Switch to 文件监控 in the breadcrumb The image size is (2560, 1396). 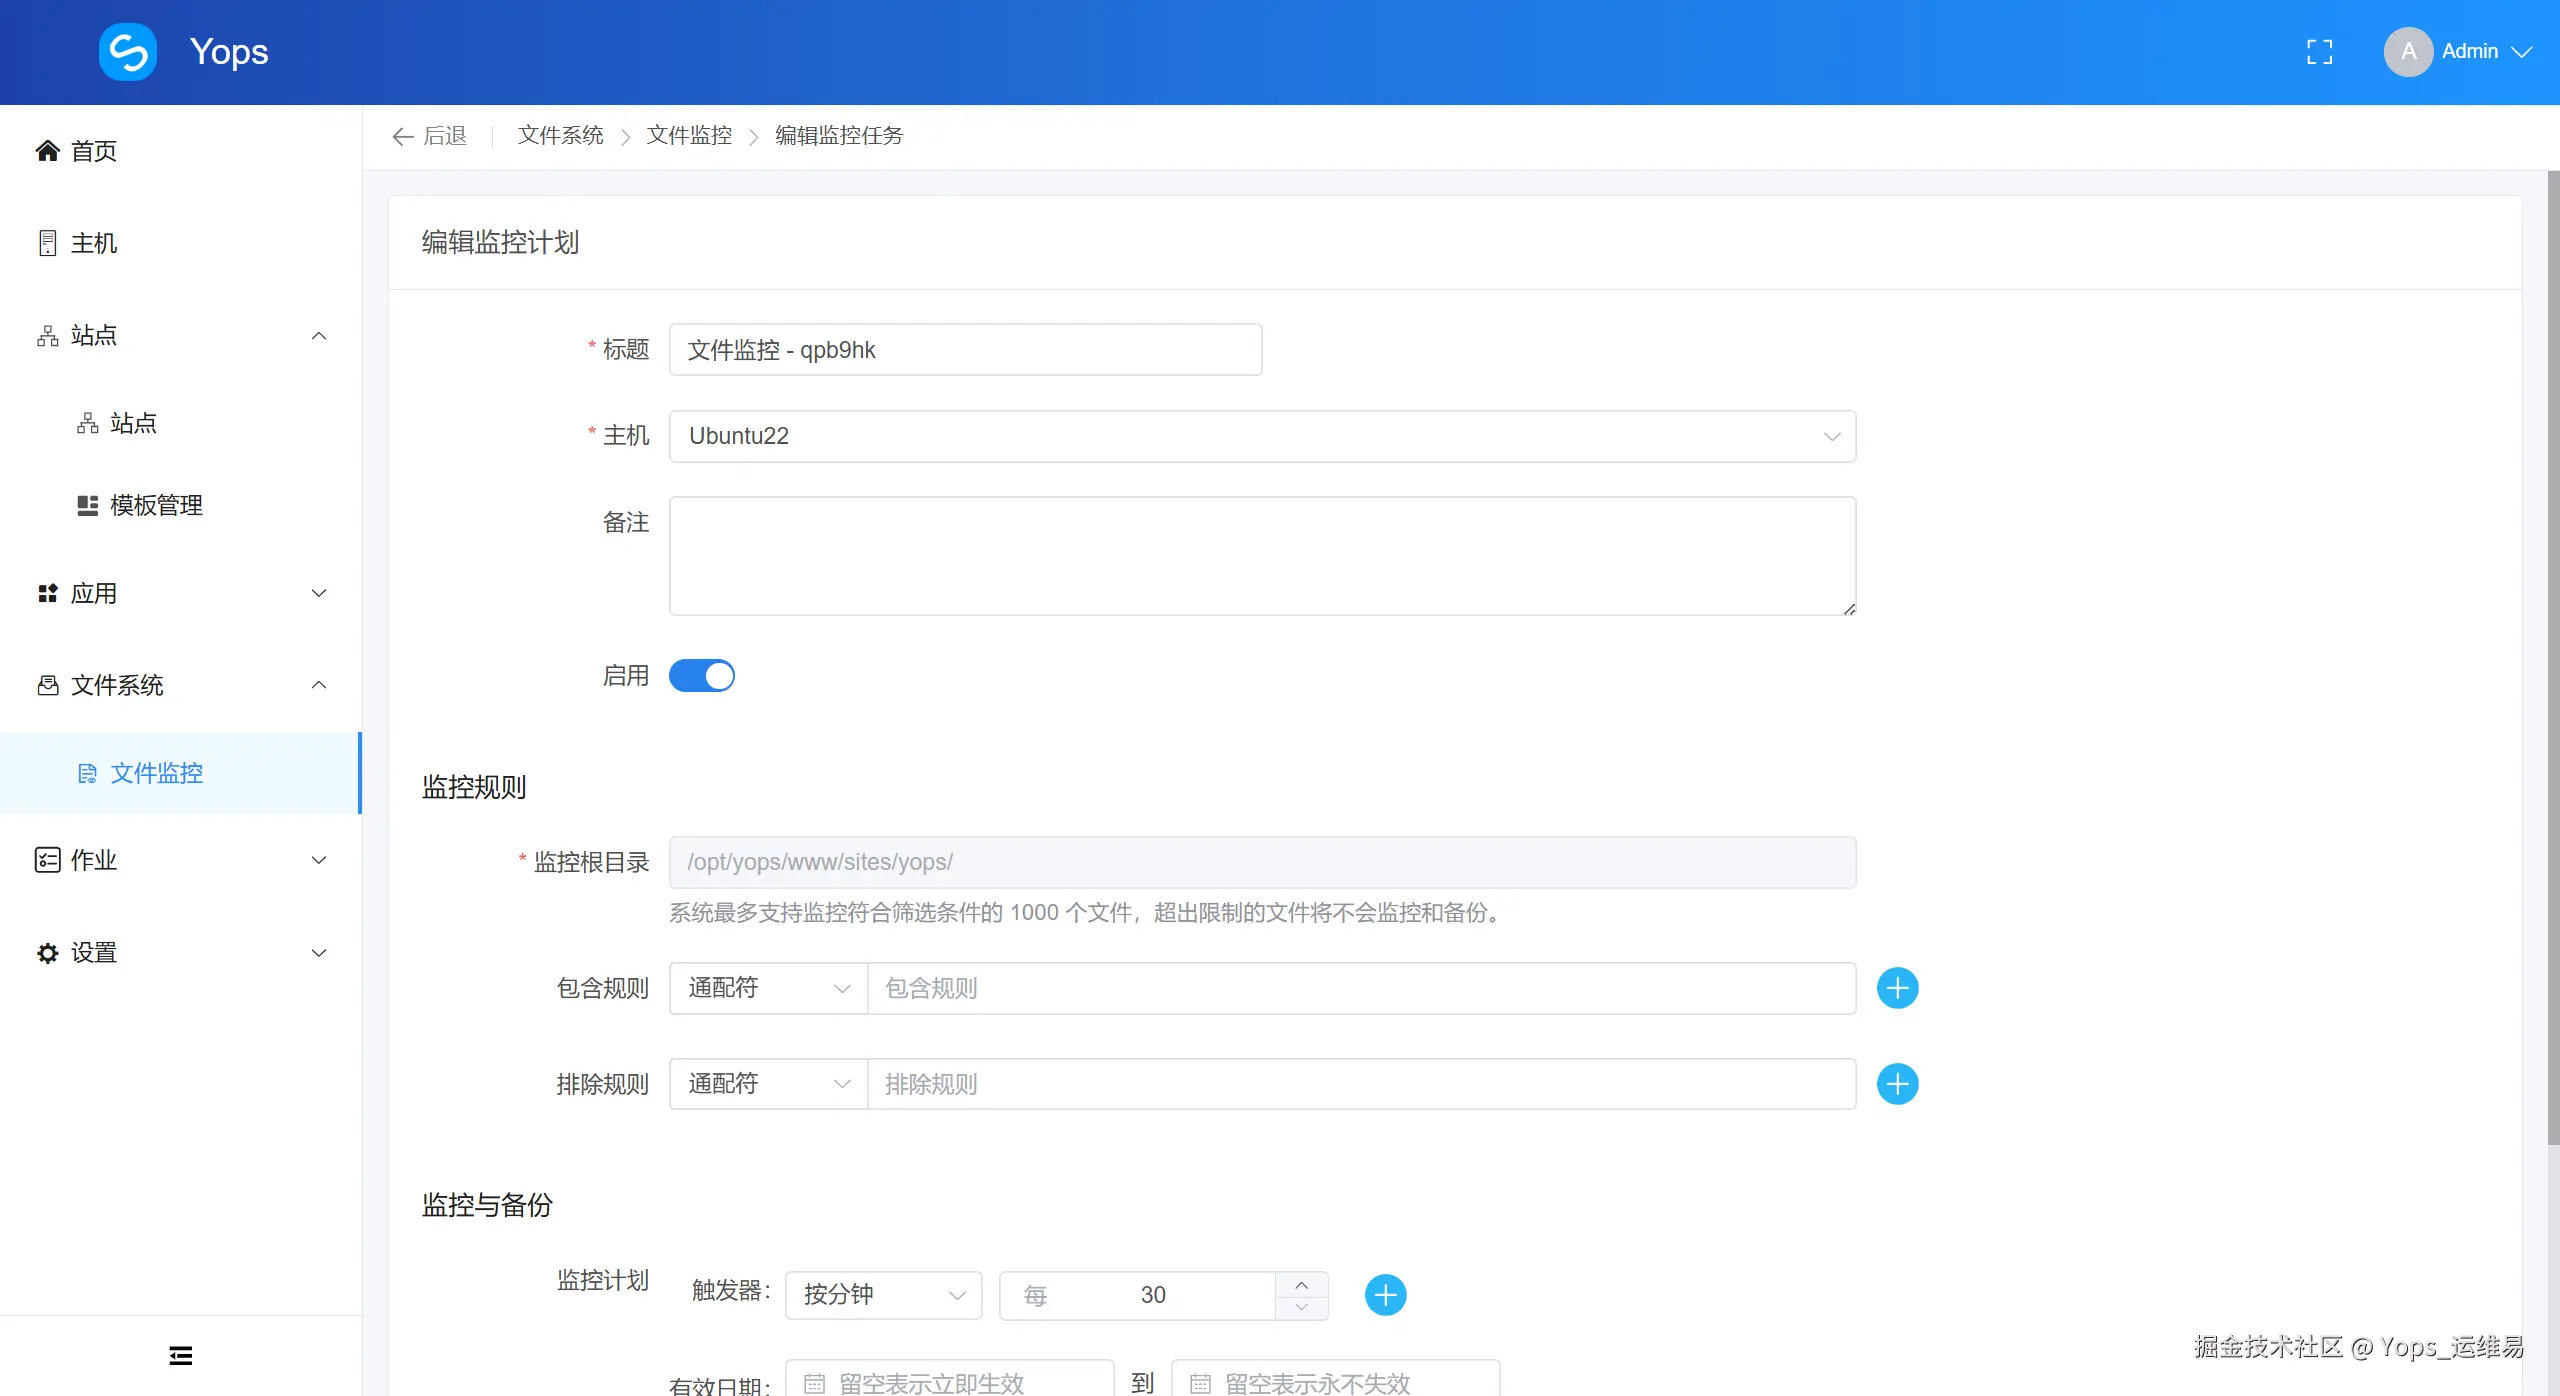pyautogui.click(x=689, y=135)
